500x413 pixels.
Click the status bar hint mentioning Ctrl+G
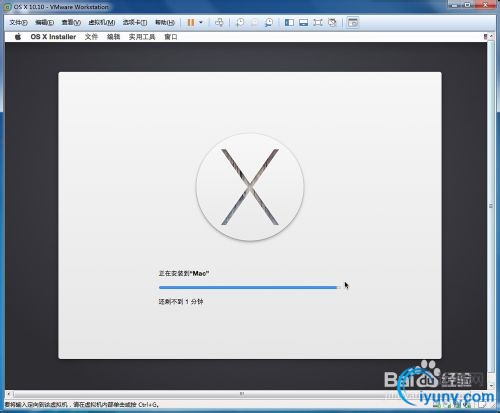tap(82, 405)
